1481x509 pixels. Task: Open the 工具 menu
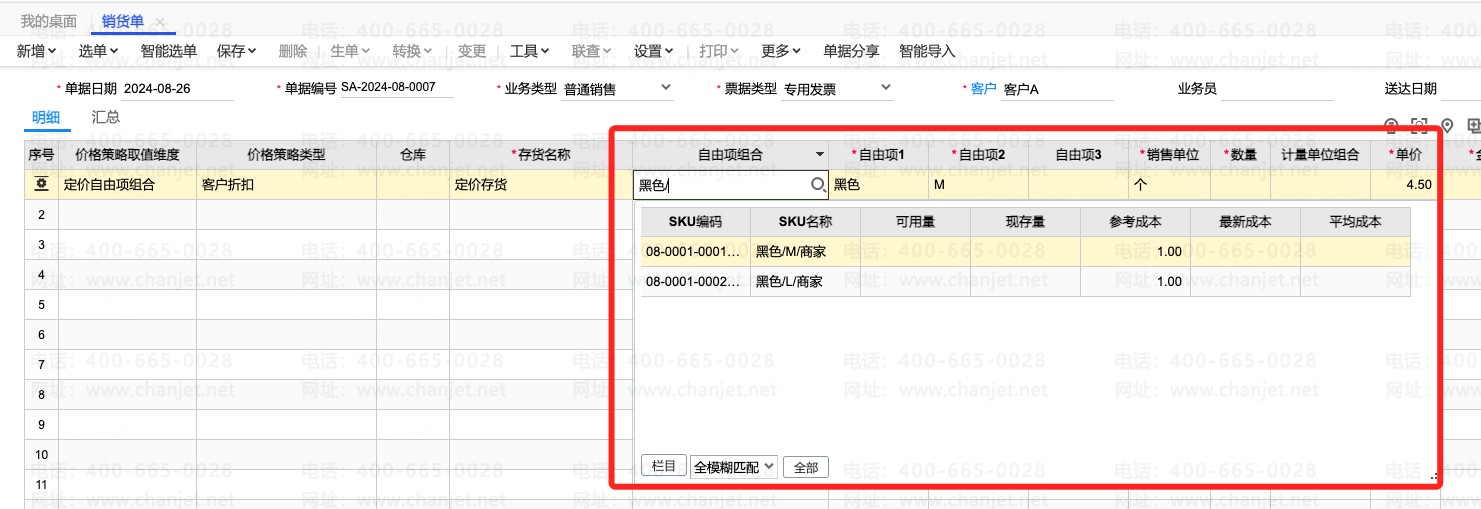pyautogui.click(x=530, y=51)
